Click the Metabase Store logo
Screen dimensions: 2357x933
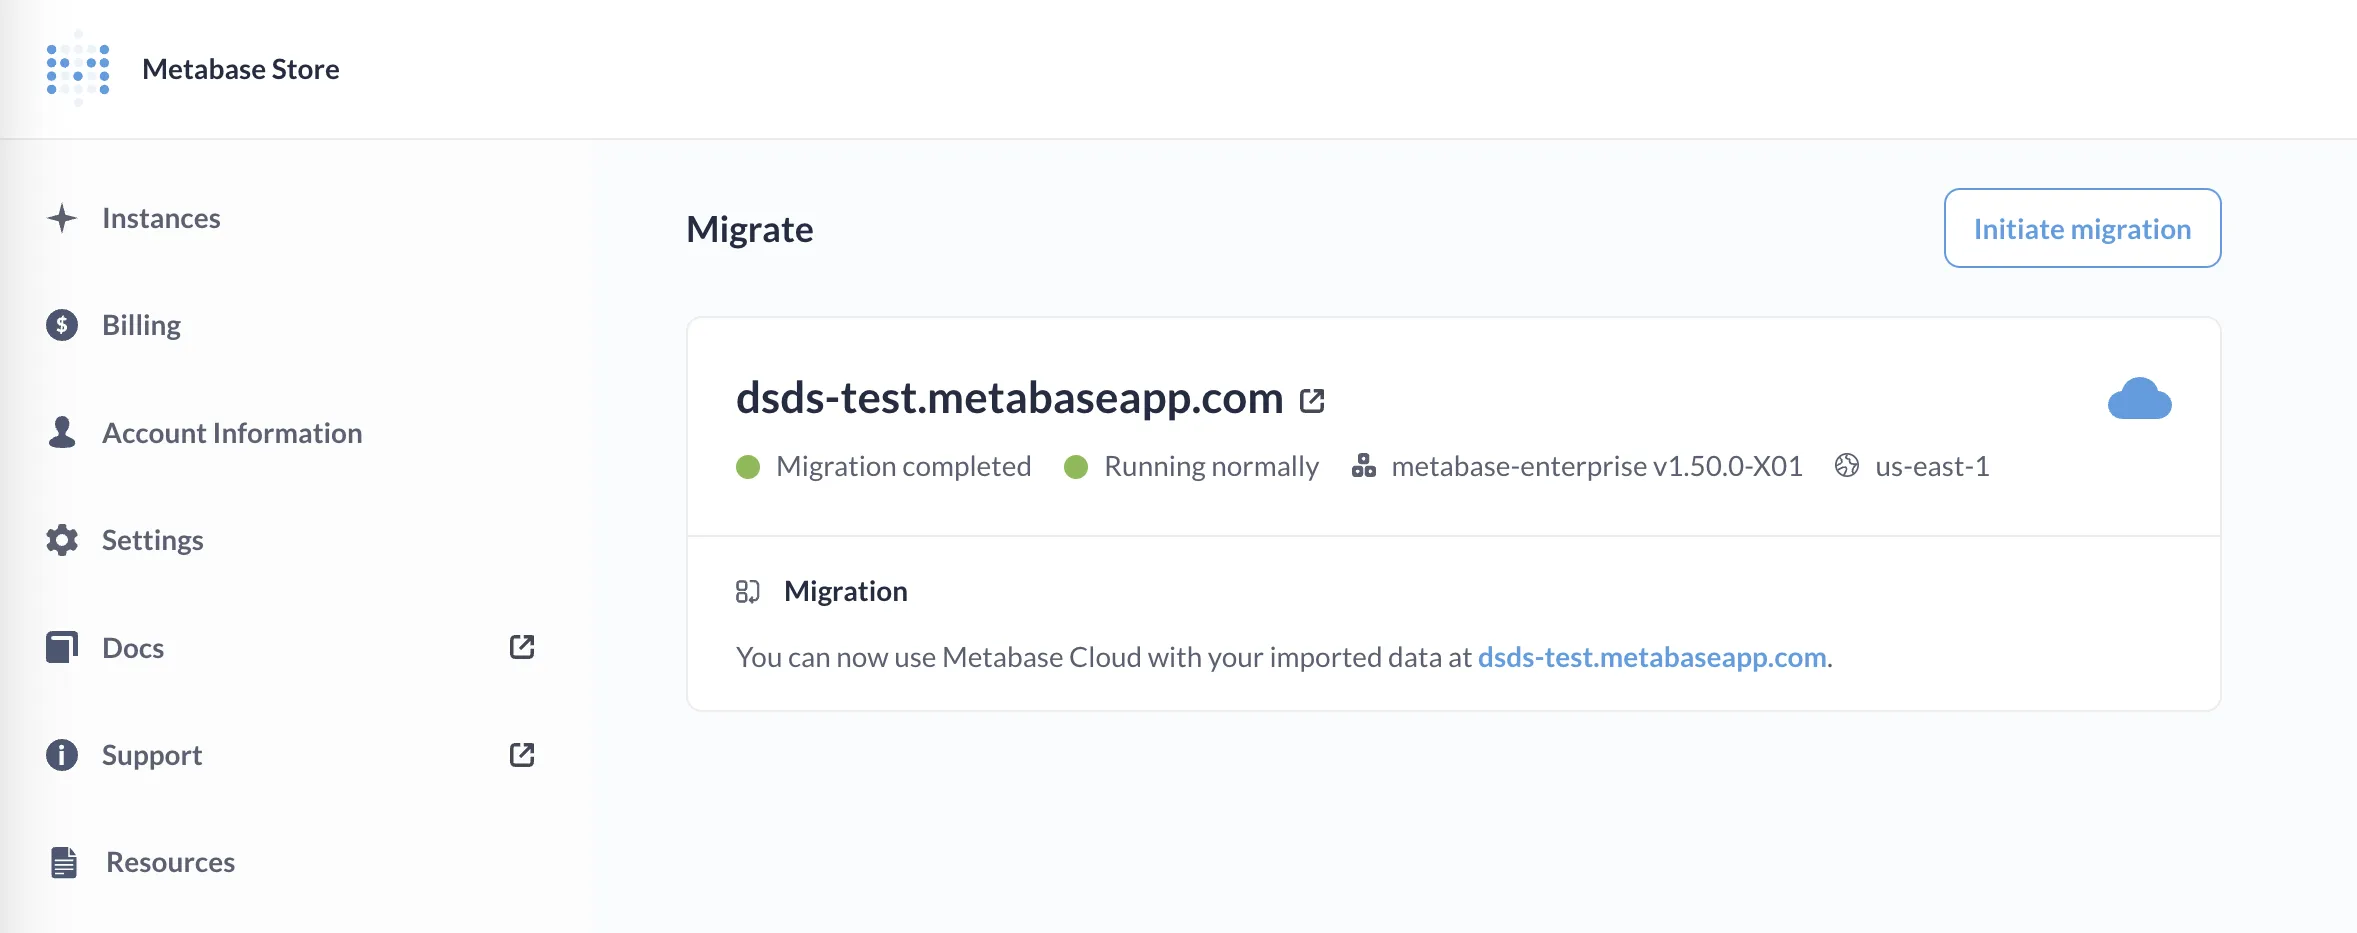point(75,69)
